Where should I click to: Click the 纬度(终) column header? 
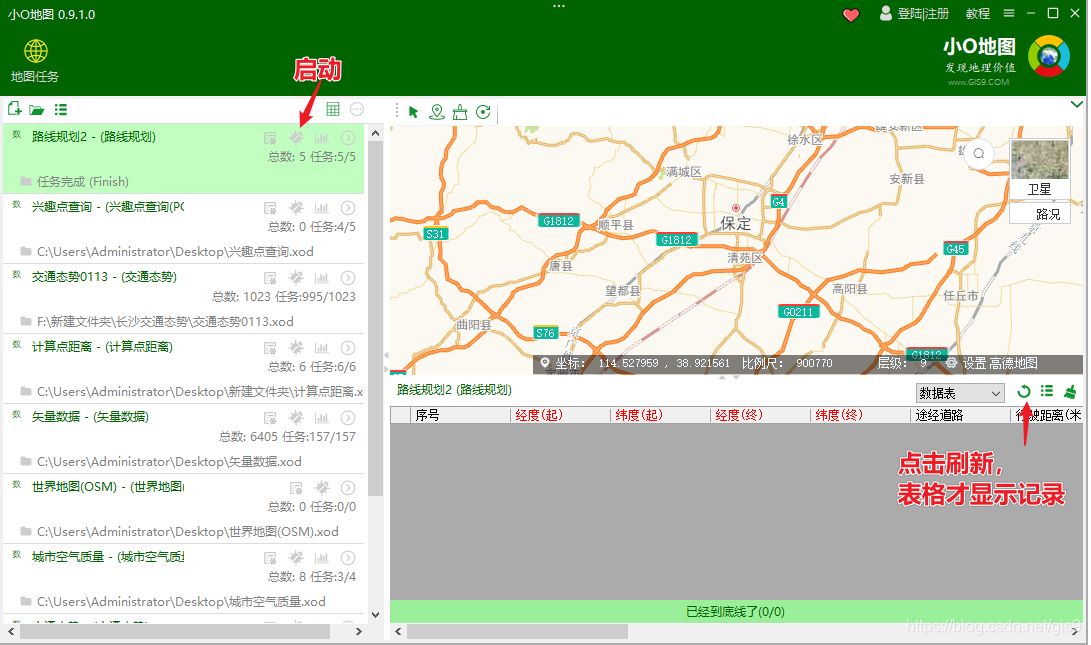(861, 415)
